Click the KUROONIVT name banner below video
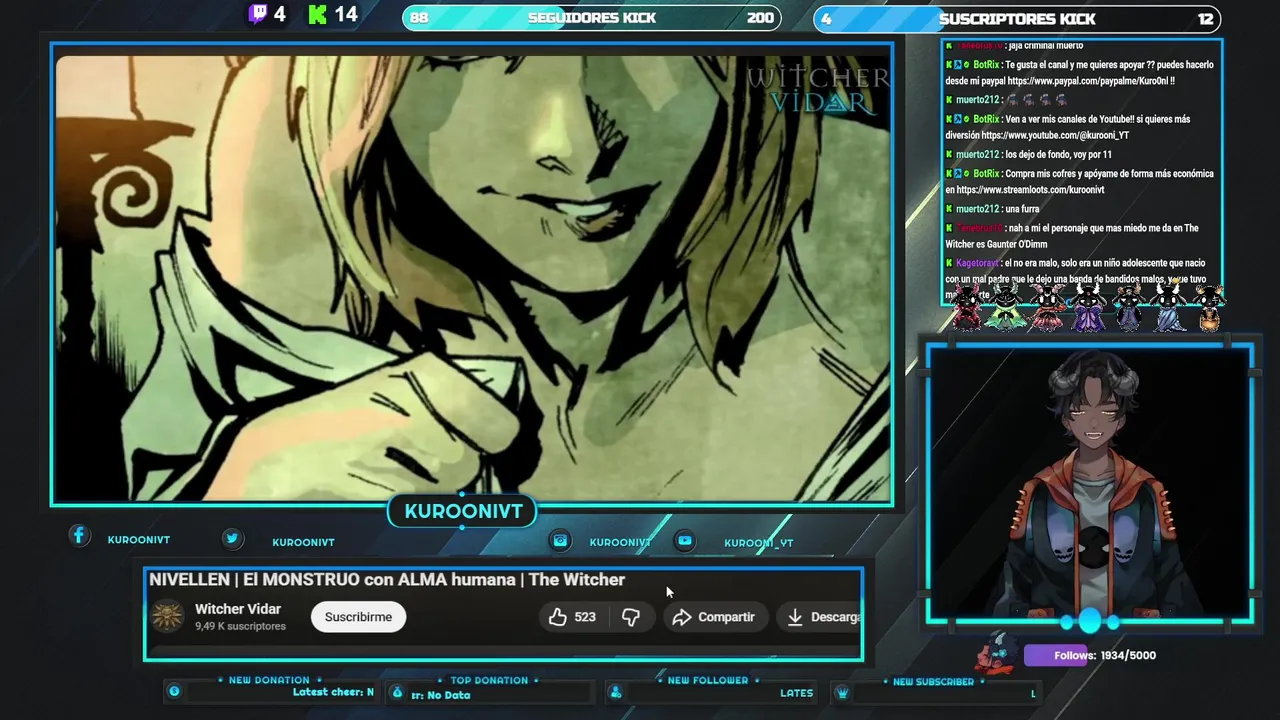The width and height of the screenshot is (1280, 720). click(463, 511)
